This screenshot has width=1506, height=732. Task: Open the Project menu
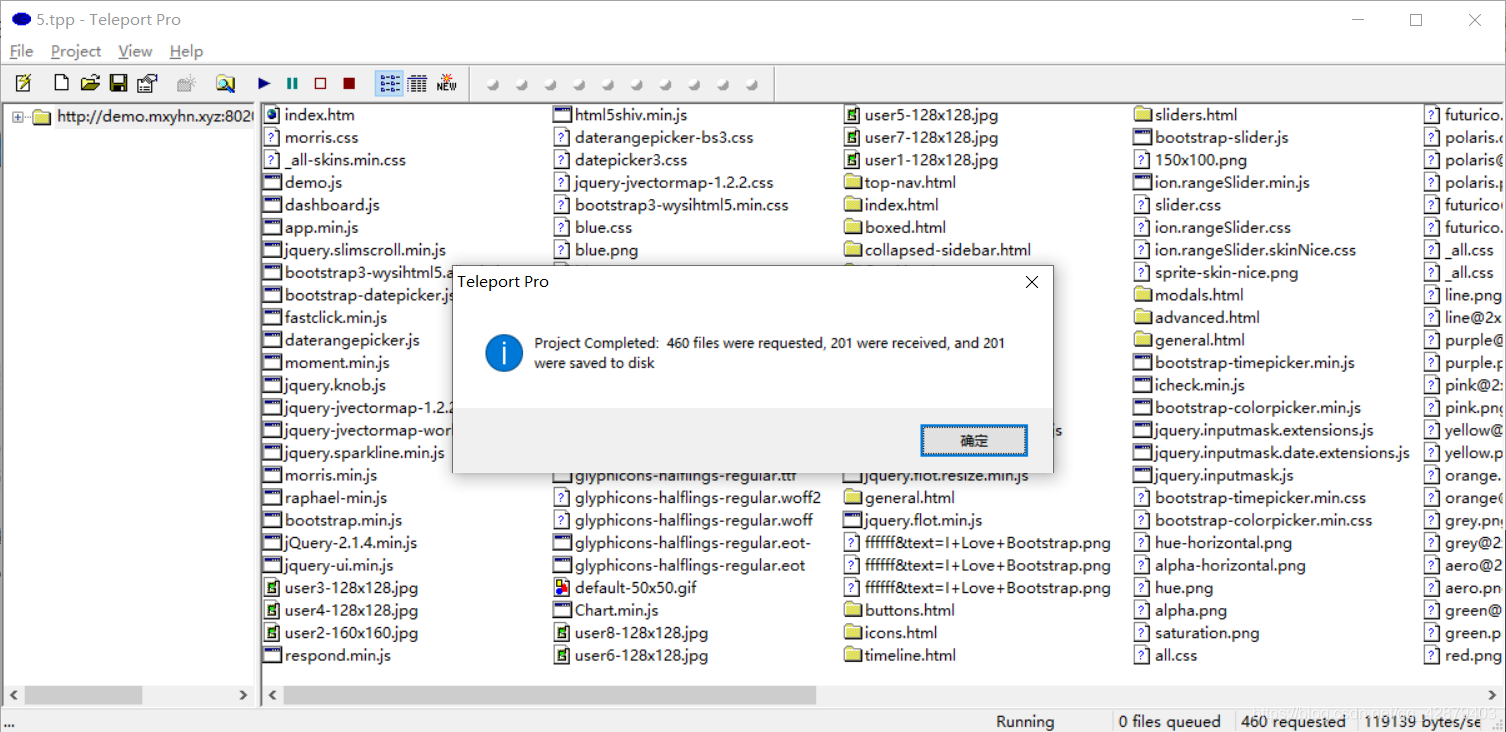(76, 51)
